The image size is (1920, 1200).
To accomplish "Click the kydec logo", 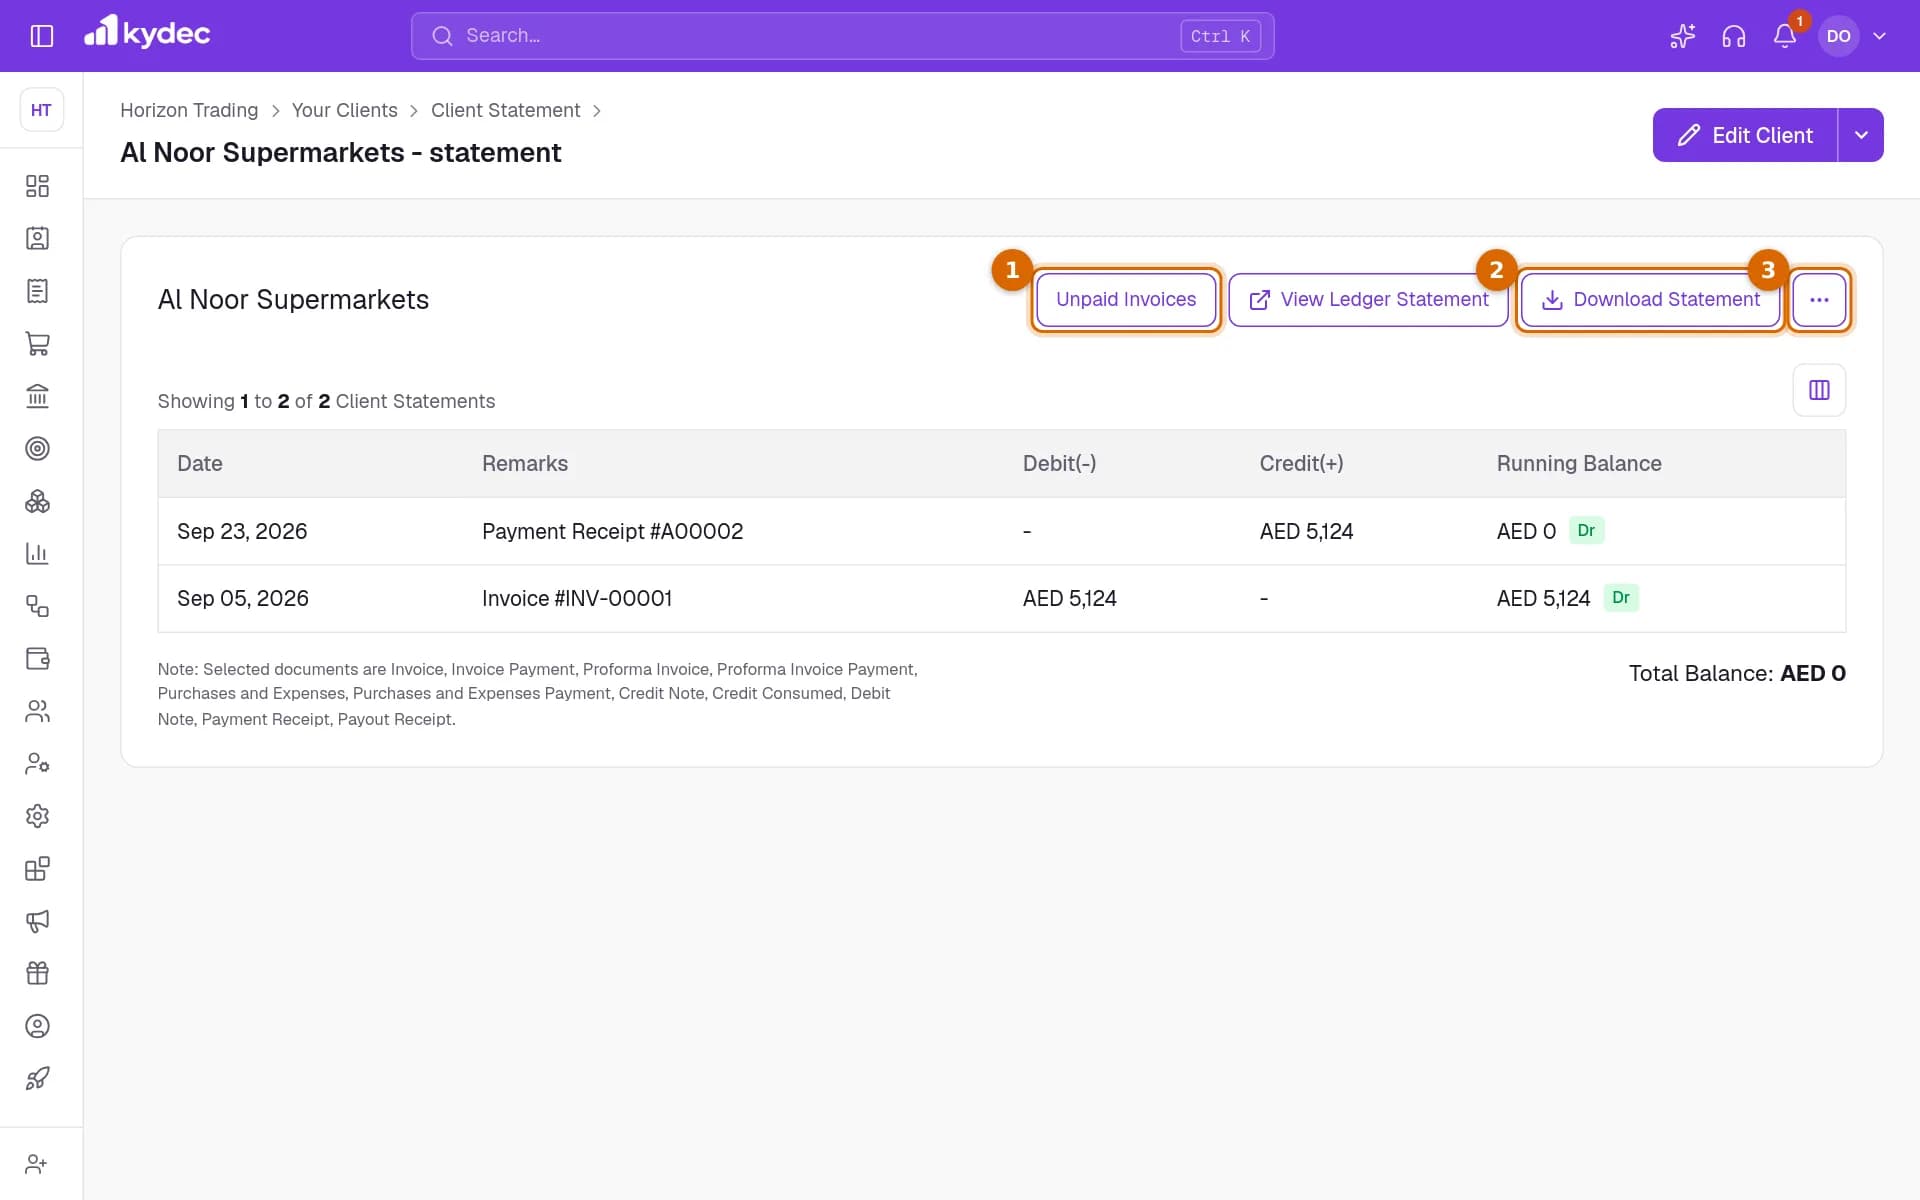I will click(x=147, y=33).
